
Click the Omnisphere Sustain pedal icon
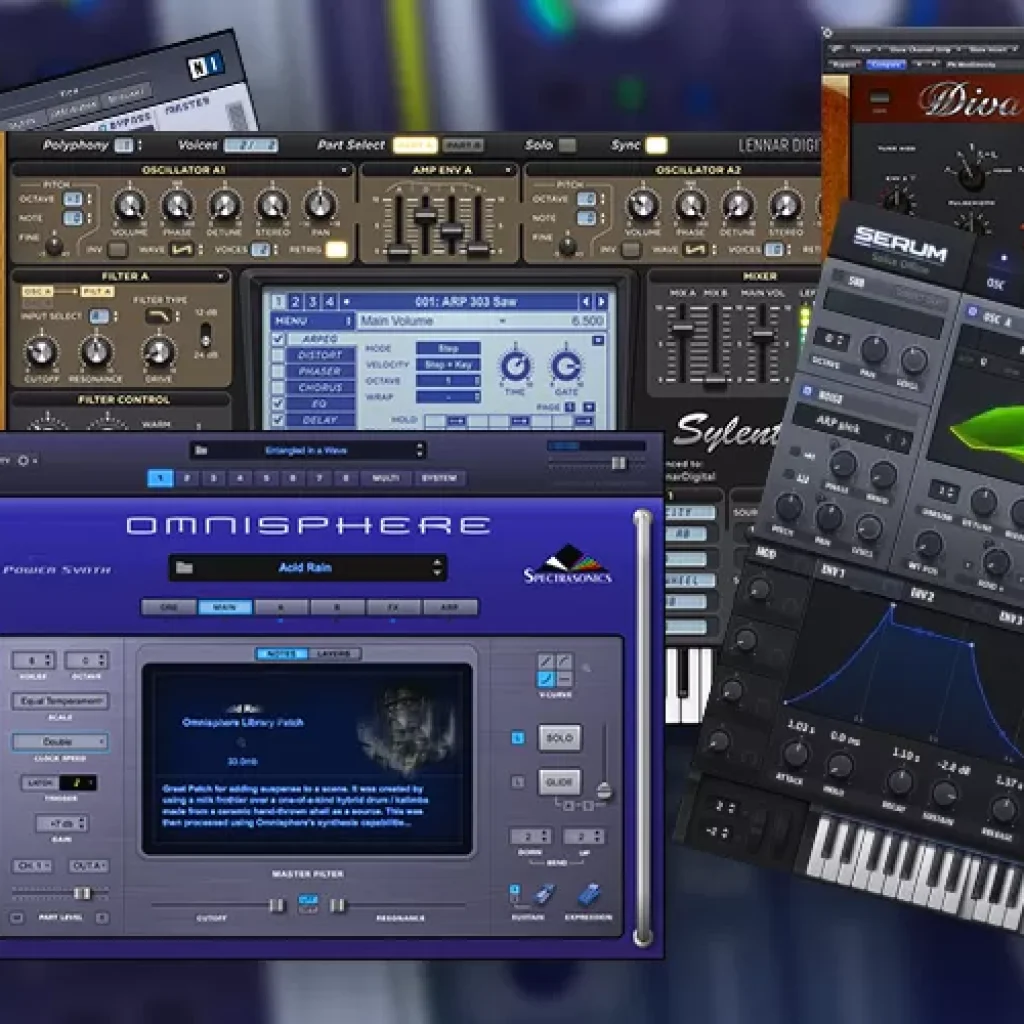tap(543, 893)
